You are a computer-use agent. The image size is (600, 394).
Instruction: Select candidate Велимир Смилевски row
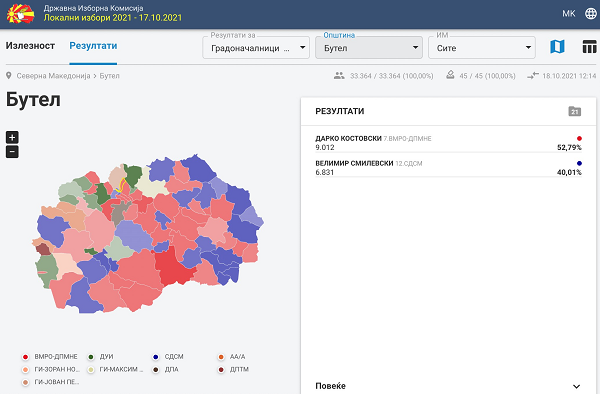click(x=448, y=168)
